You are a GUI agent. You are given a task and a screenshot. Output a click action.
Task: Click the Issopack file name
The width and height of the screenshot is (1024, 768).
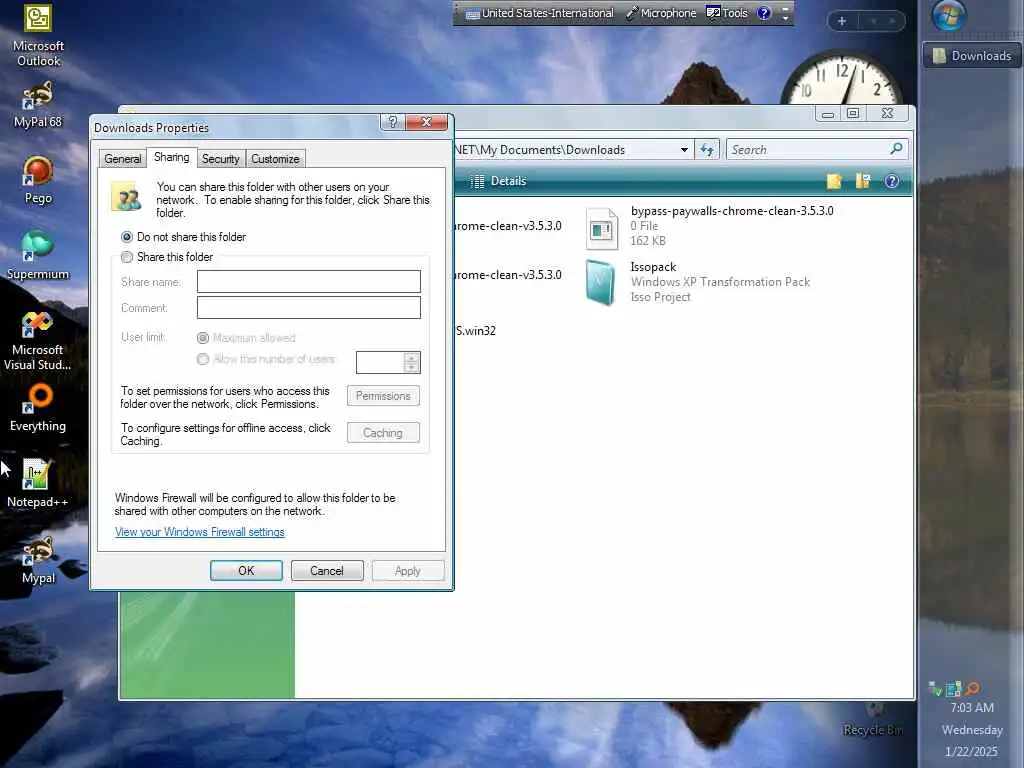tap(653, 267)
